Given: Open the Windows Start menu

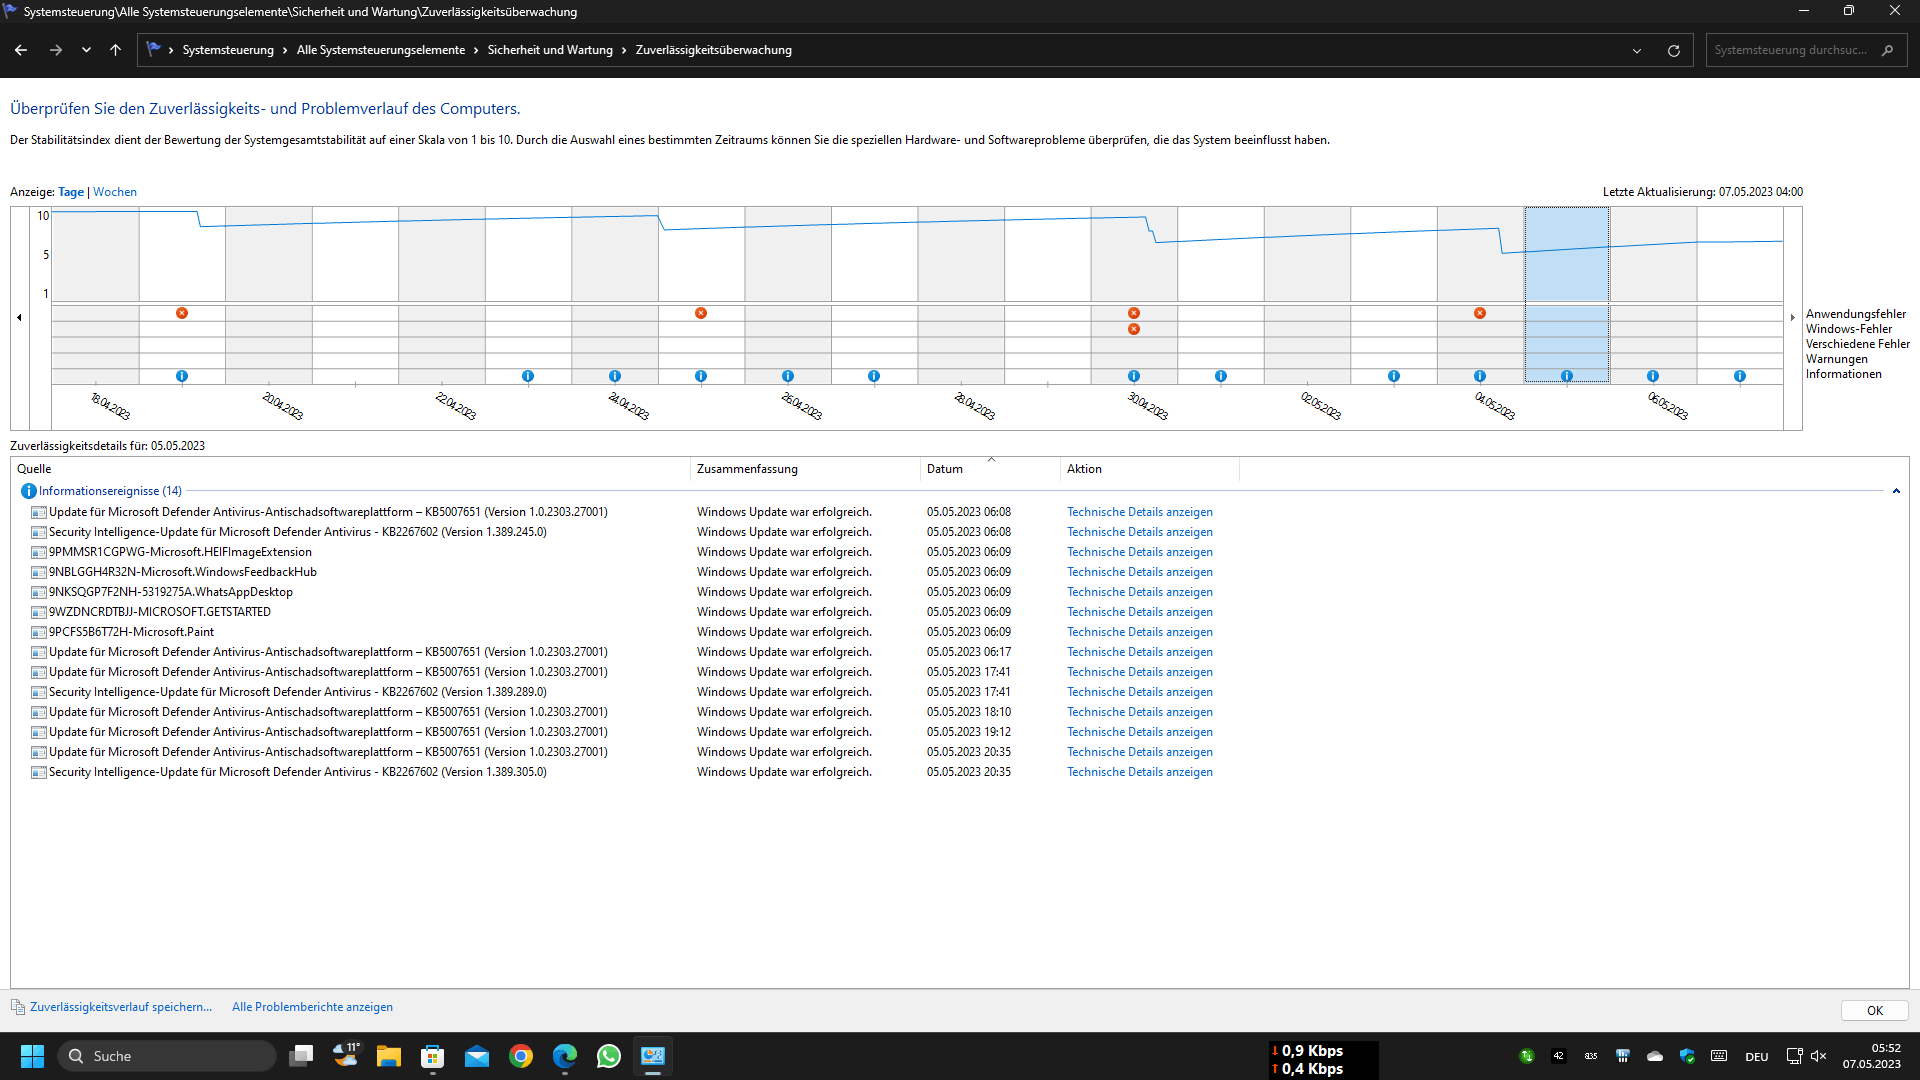Looking at the screenshot, I should (32, 1056).
